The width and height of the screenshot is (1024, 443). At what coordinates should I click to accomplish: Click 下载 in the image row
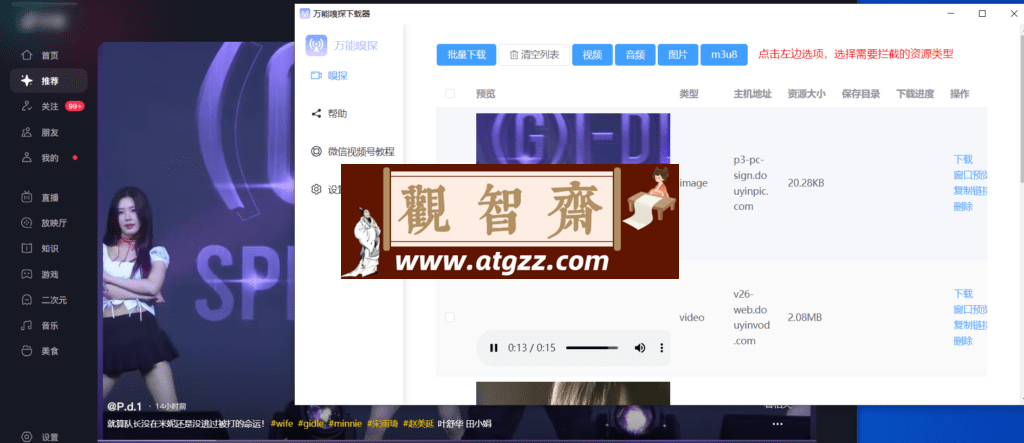click(x=963, y=159)
